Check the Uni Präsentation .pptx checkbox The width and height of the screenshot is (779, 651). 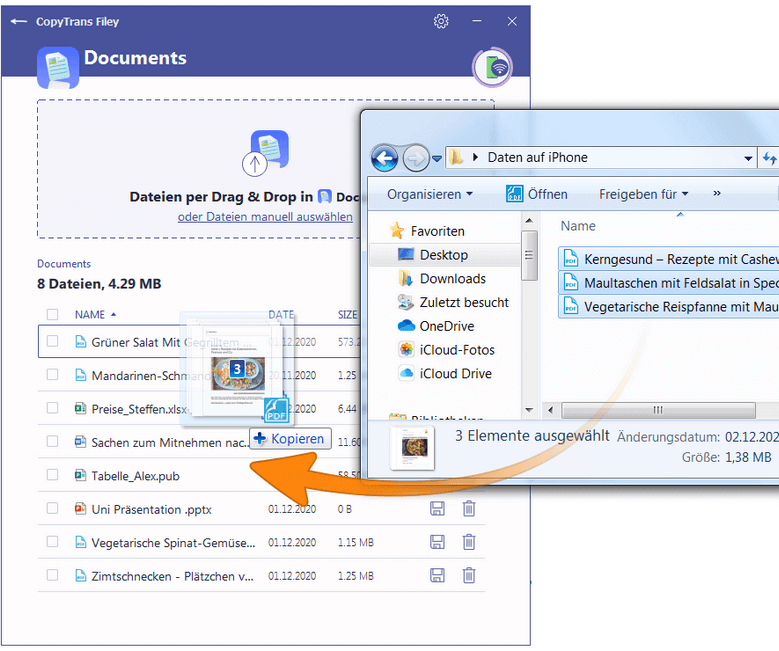point(52,508)
